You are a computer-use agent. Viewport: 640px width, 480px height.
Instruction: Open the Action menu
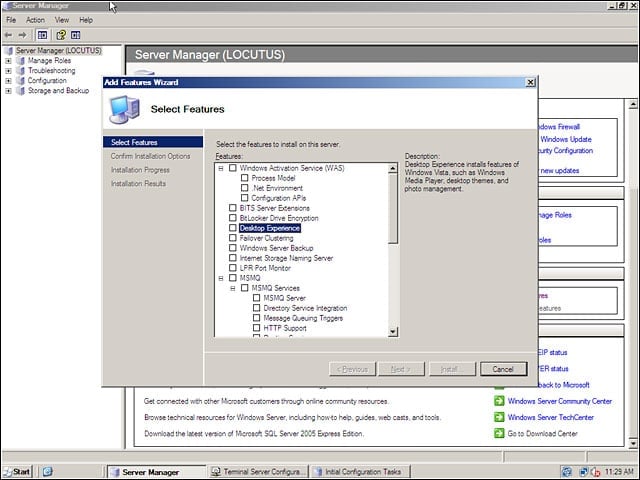35,20
